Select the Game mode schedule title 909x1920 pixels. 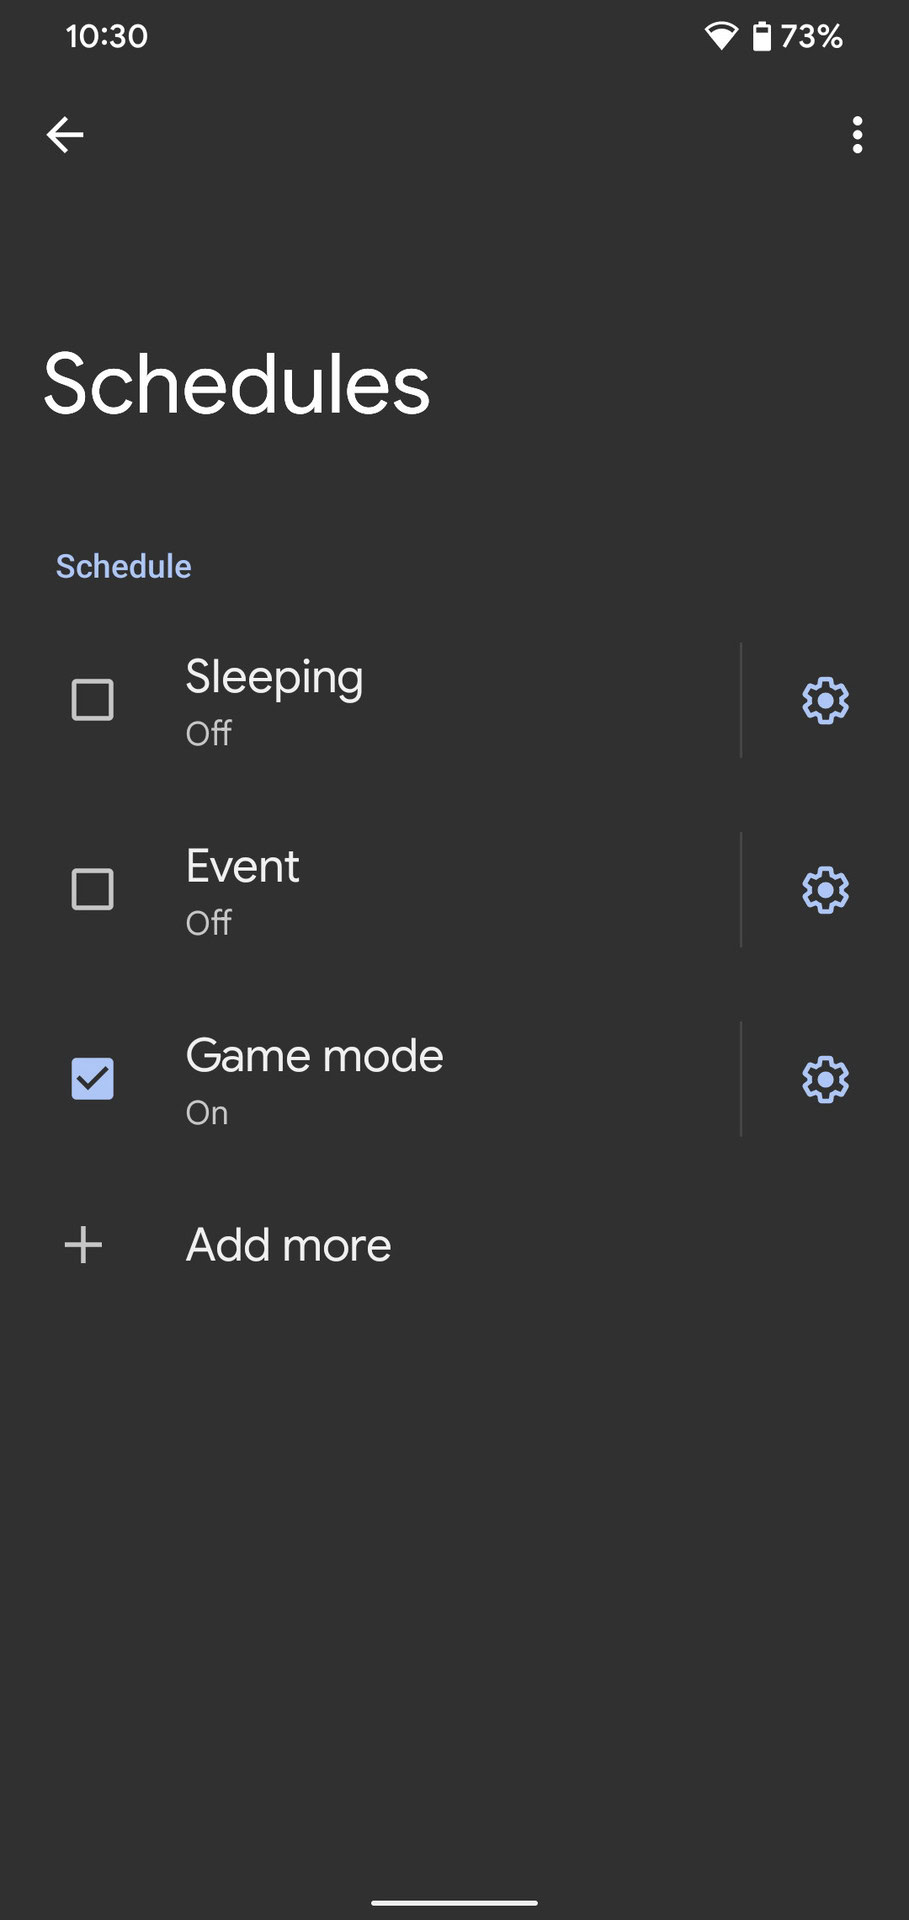point(314,1056)
